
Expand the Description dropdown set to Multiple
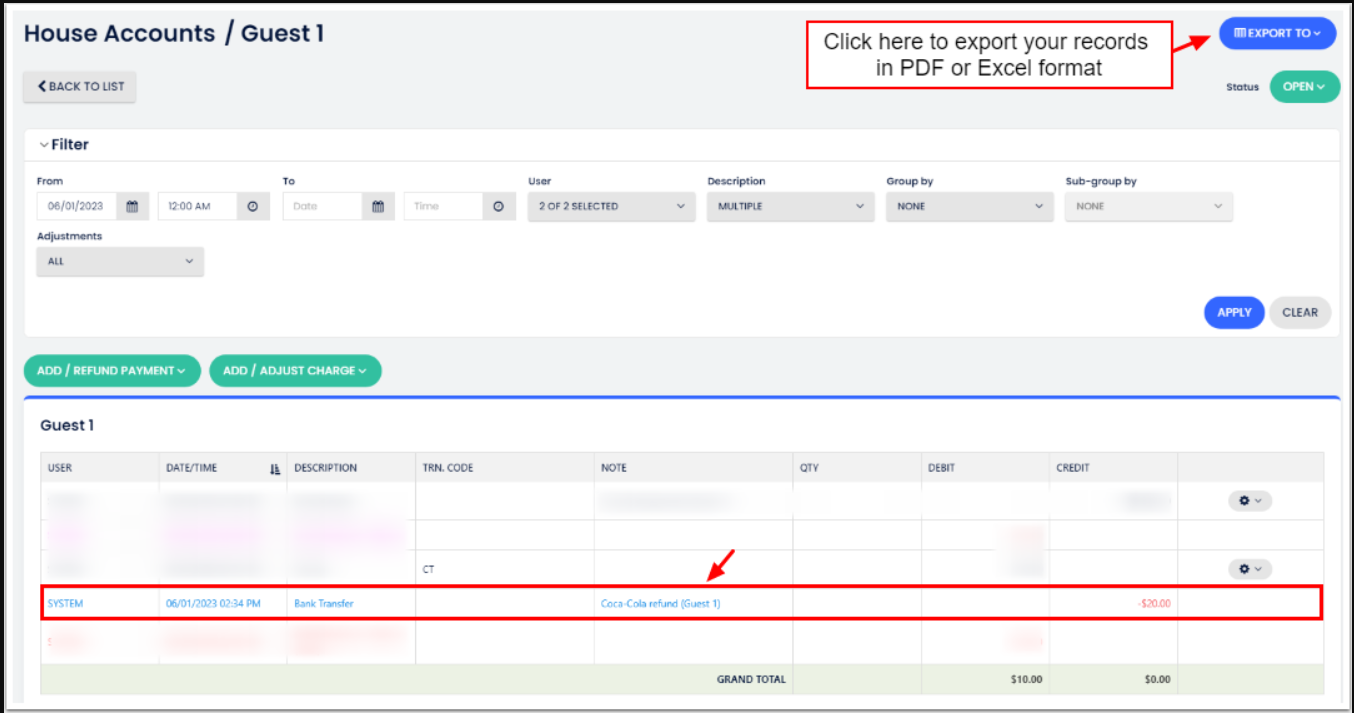click(x=790, y=206)
